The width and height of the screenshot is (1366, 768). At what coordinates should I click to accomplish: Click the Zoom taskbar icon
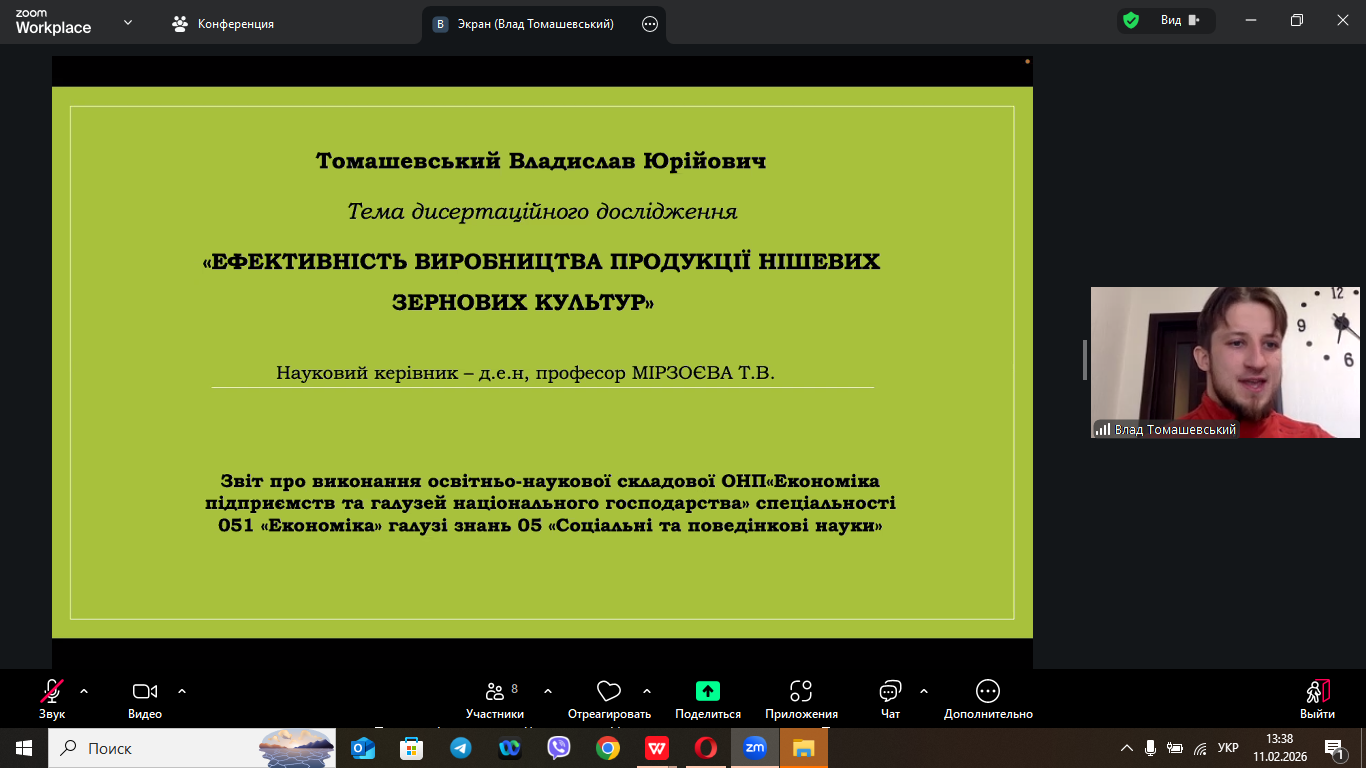[754, 748]
